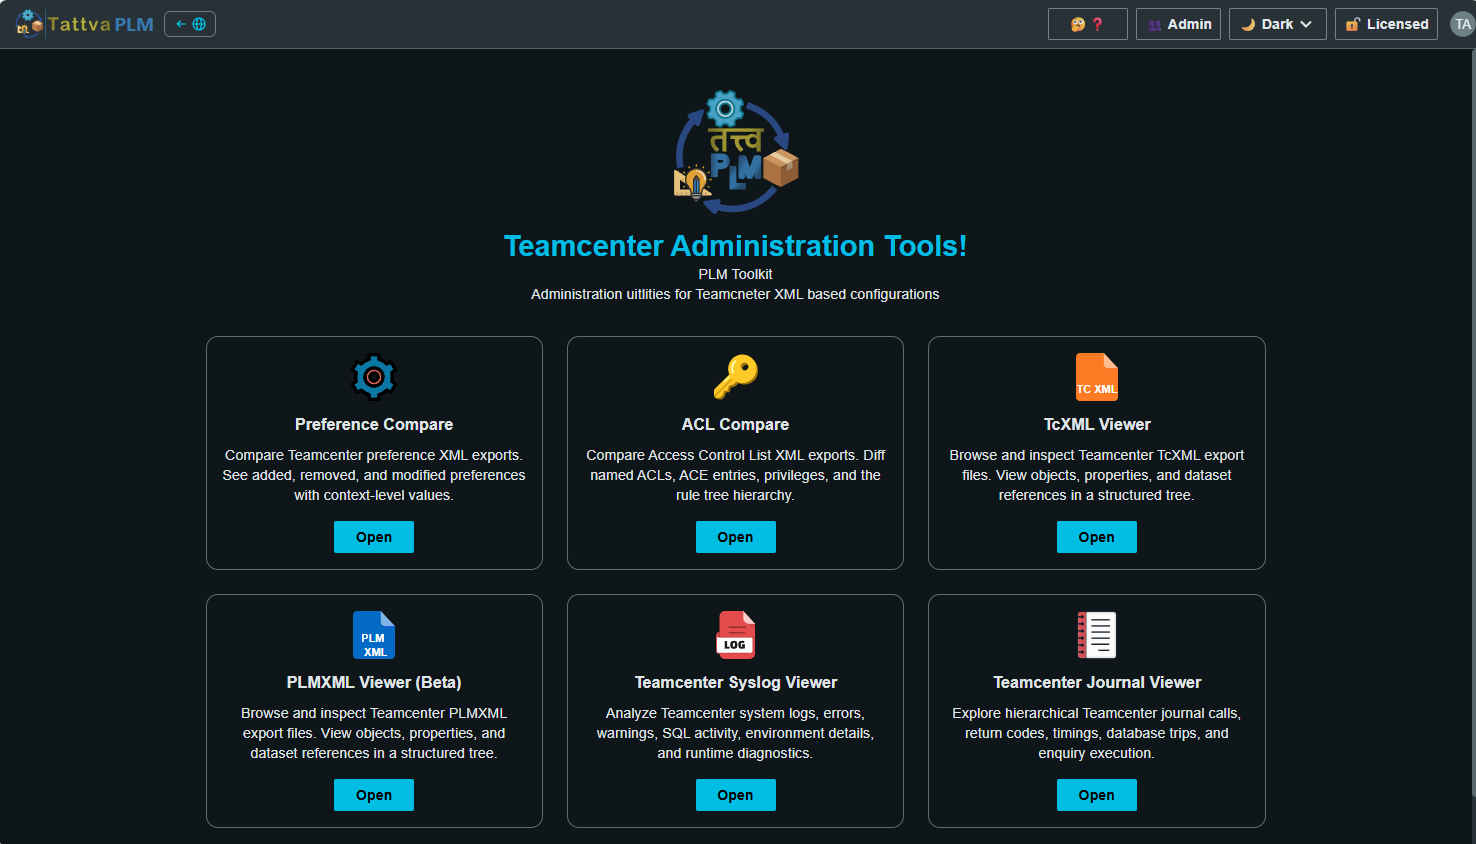1476x844 pixels.
Task: Click the ACL Compare key icon
Action: [x=735, y=377]
